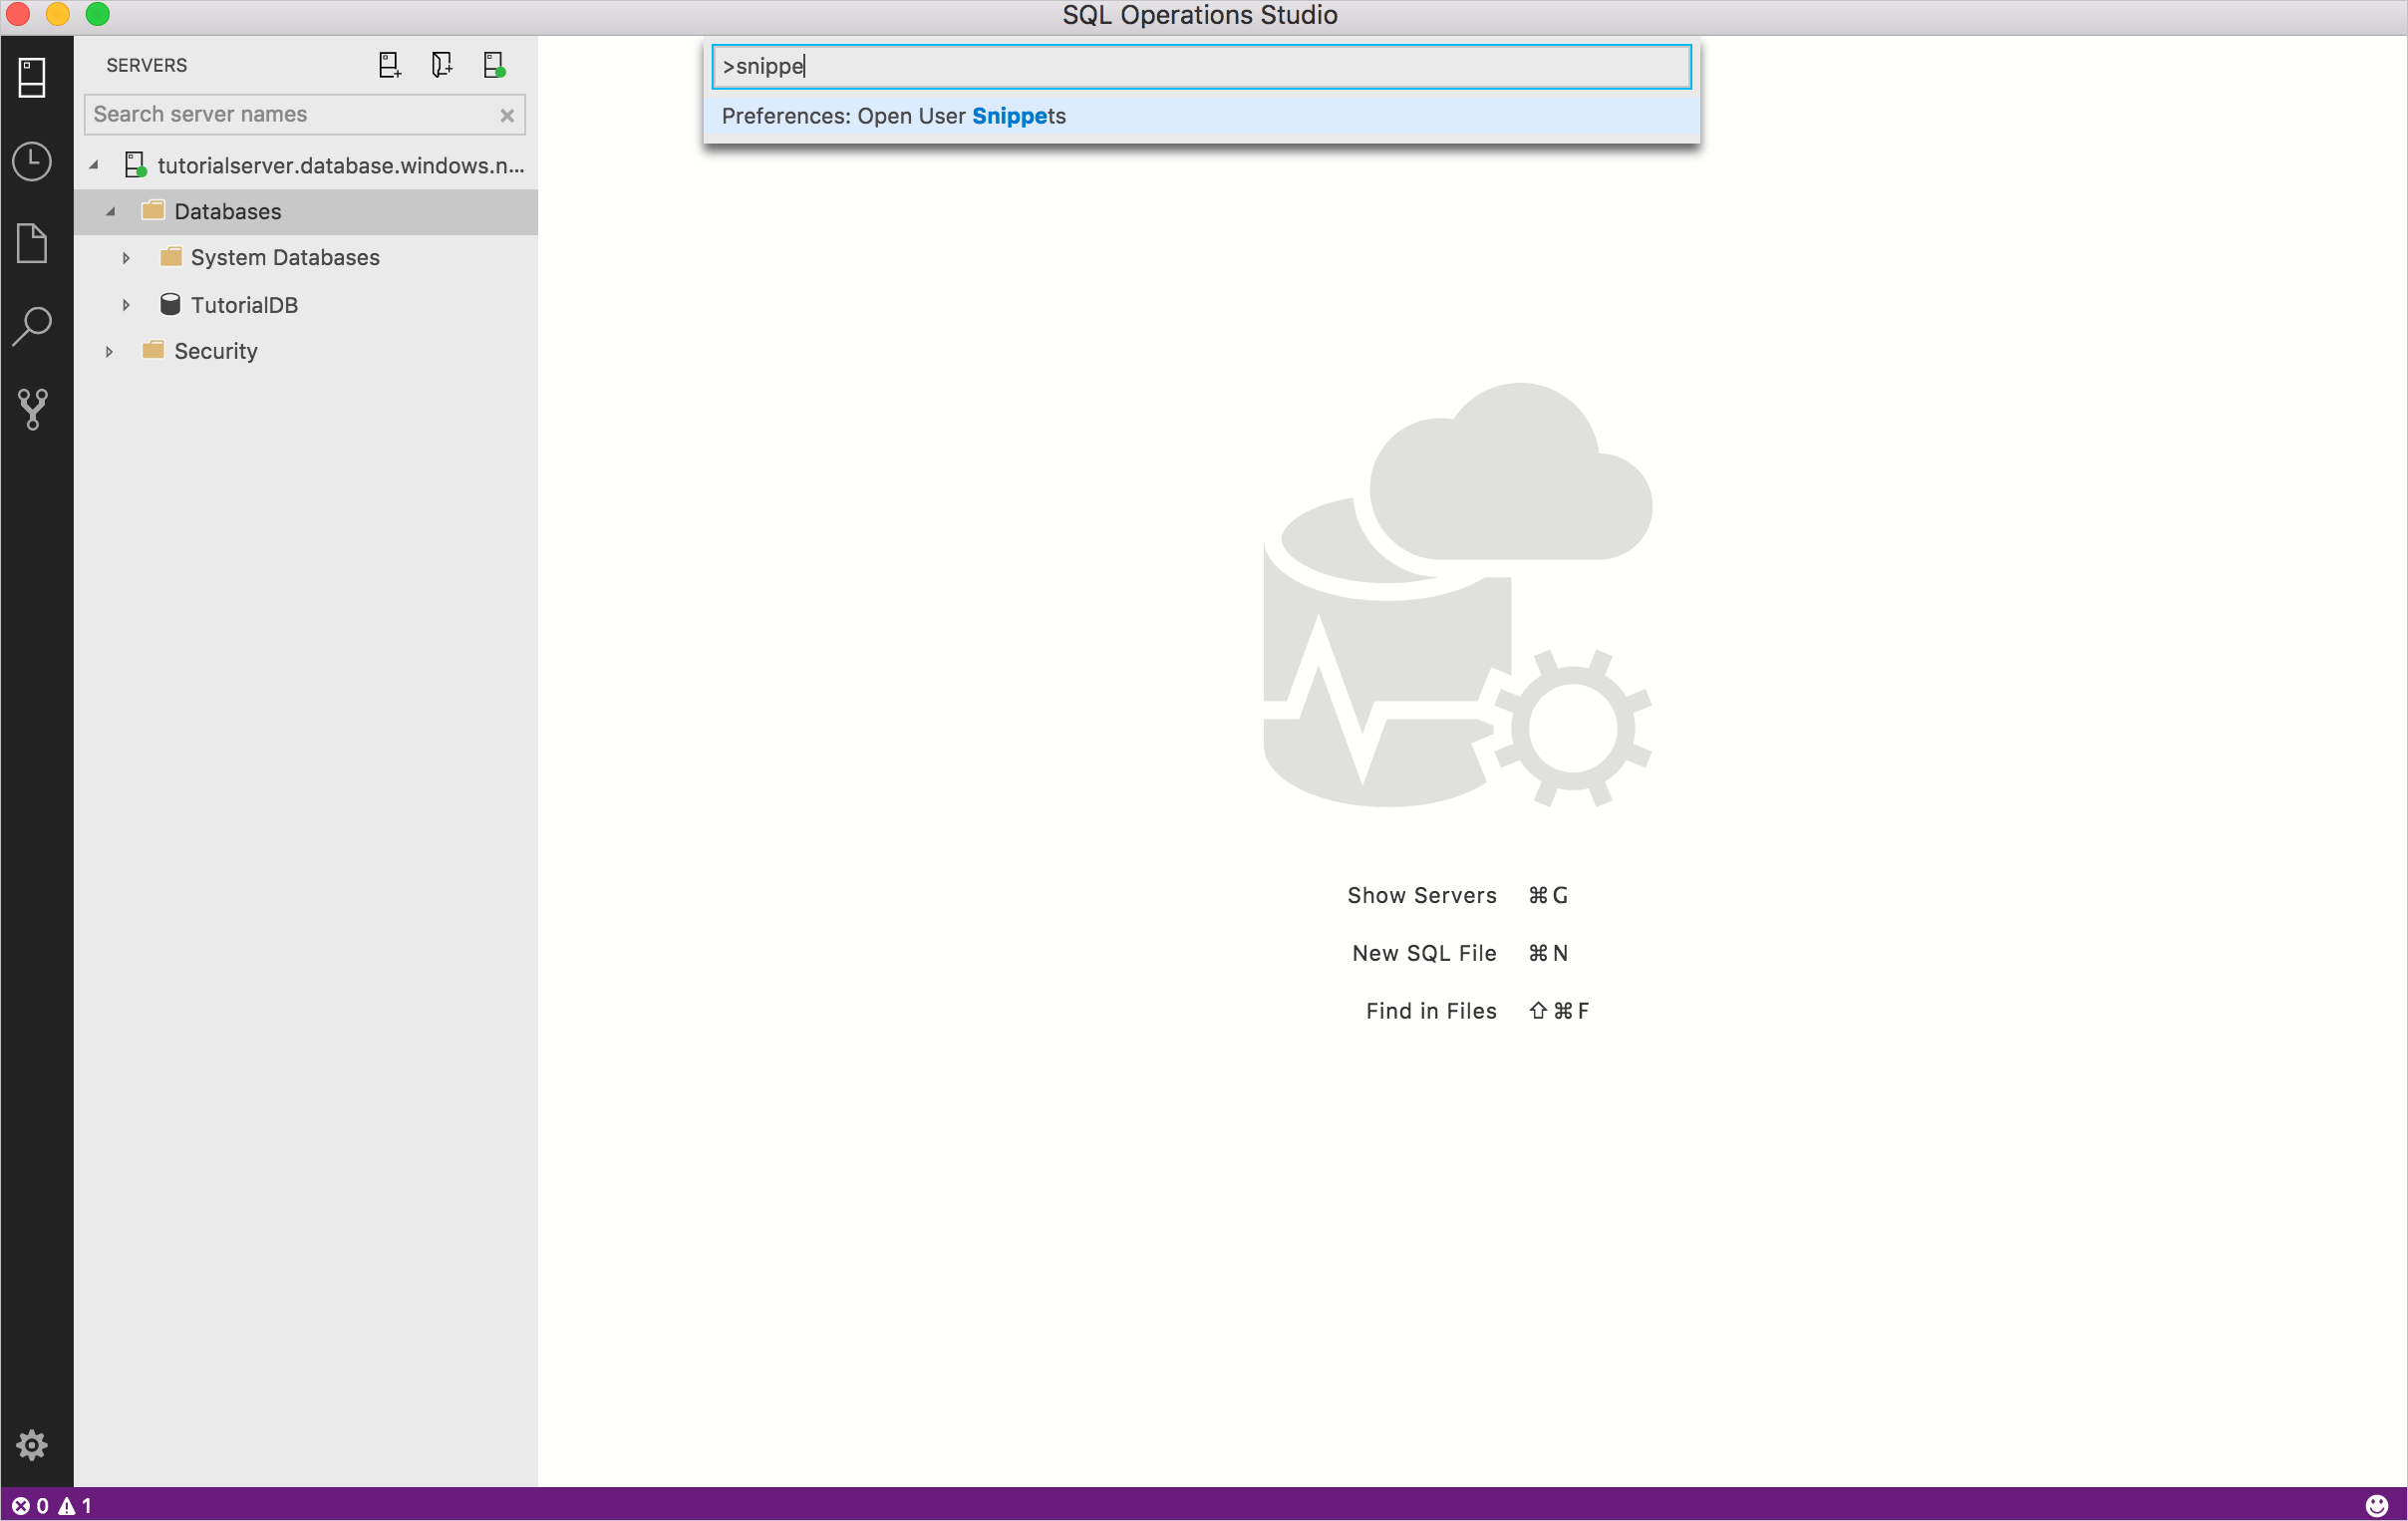Viewport: 2408px width, 1521px height.
Task: Expand the System Databases tree node
Action: 125,257
